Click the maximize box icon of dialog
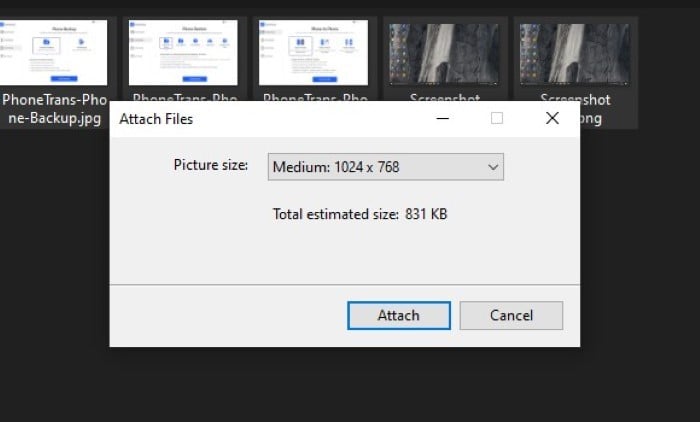The image size is (700, 422). click(497, 118)
